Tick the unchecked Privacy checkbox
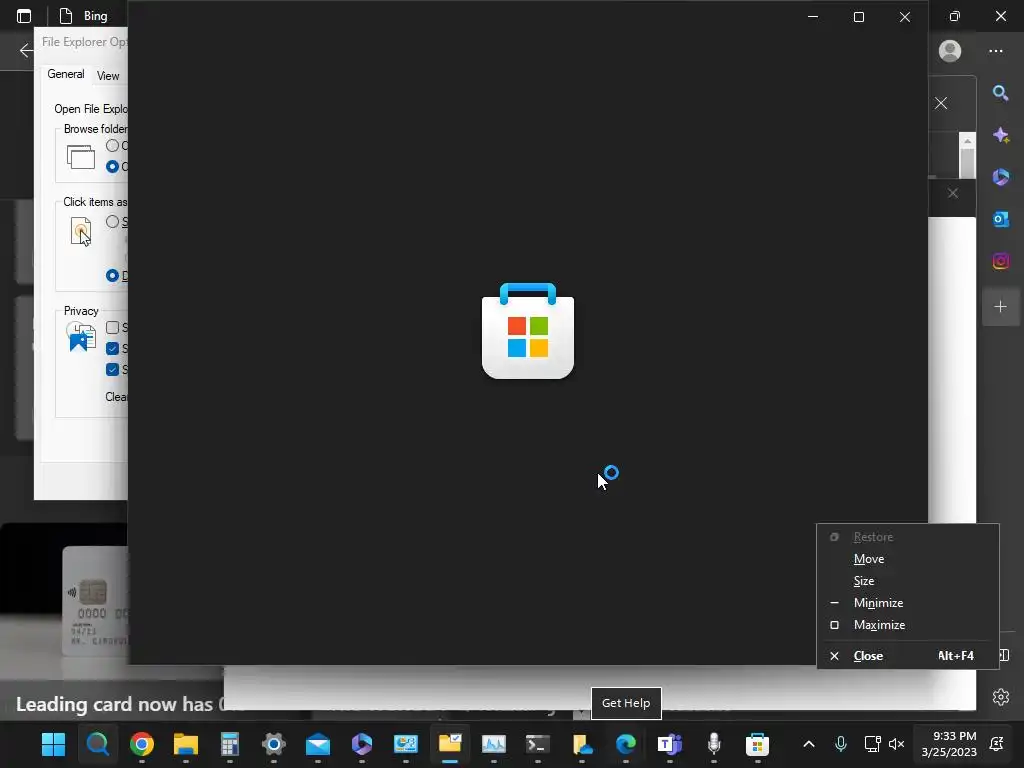 (x=112, y=327)
